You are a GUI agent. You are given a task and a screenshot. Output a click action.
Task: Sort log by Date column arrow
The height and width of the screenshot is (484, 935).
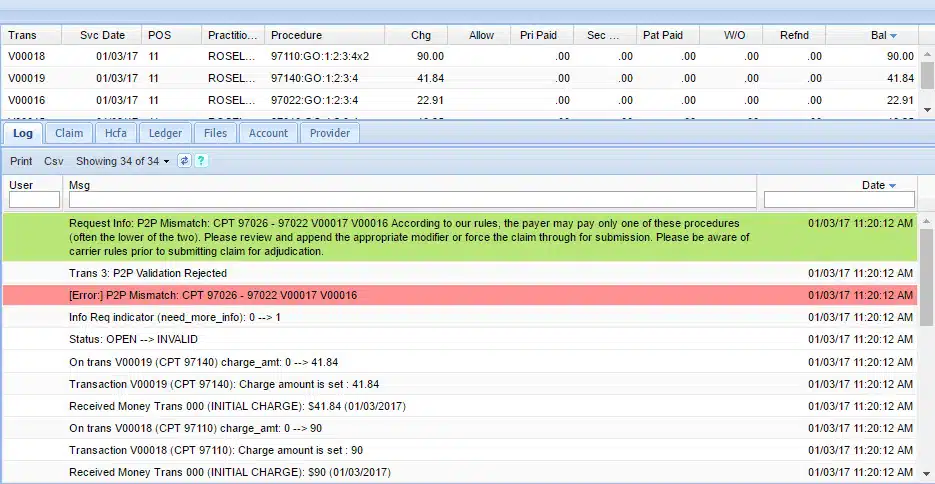pyautogui.click(x=892, y=185)
